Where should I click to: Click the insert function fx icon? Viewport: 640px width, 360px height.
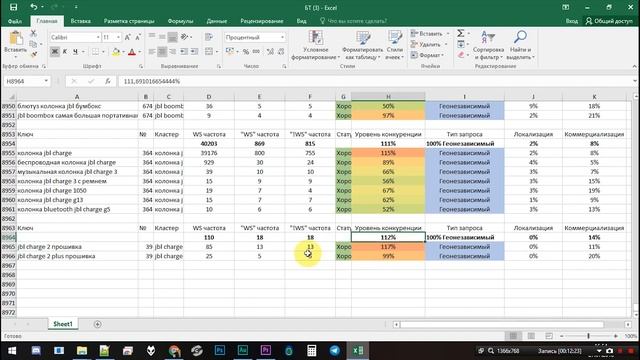(x=108, y=81)
